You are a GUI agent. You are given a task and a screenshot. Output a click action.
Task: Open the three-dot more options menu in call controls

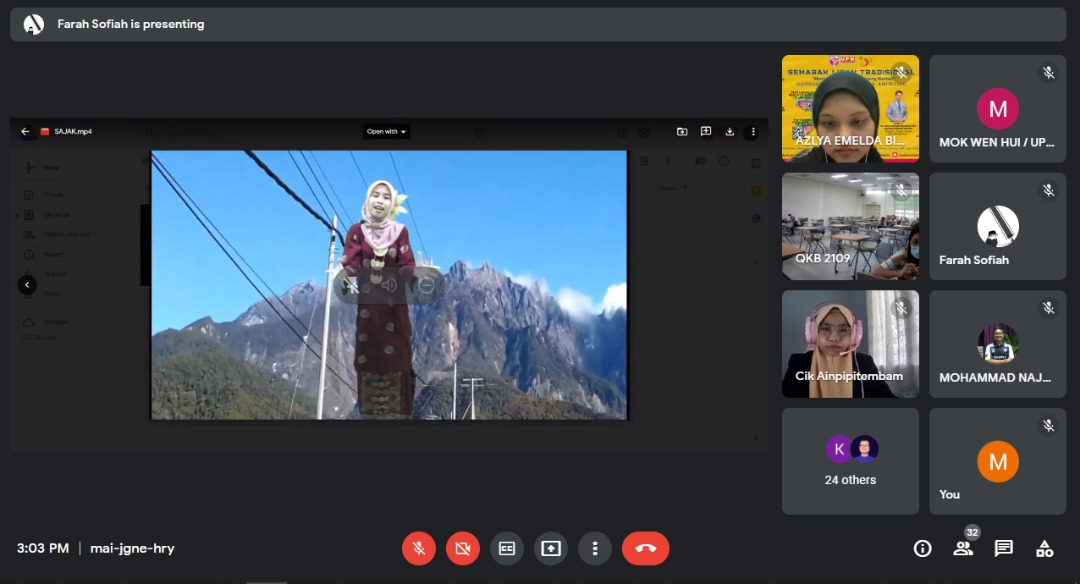point(595,548)
